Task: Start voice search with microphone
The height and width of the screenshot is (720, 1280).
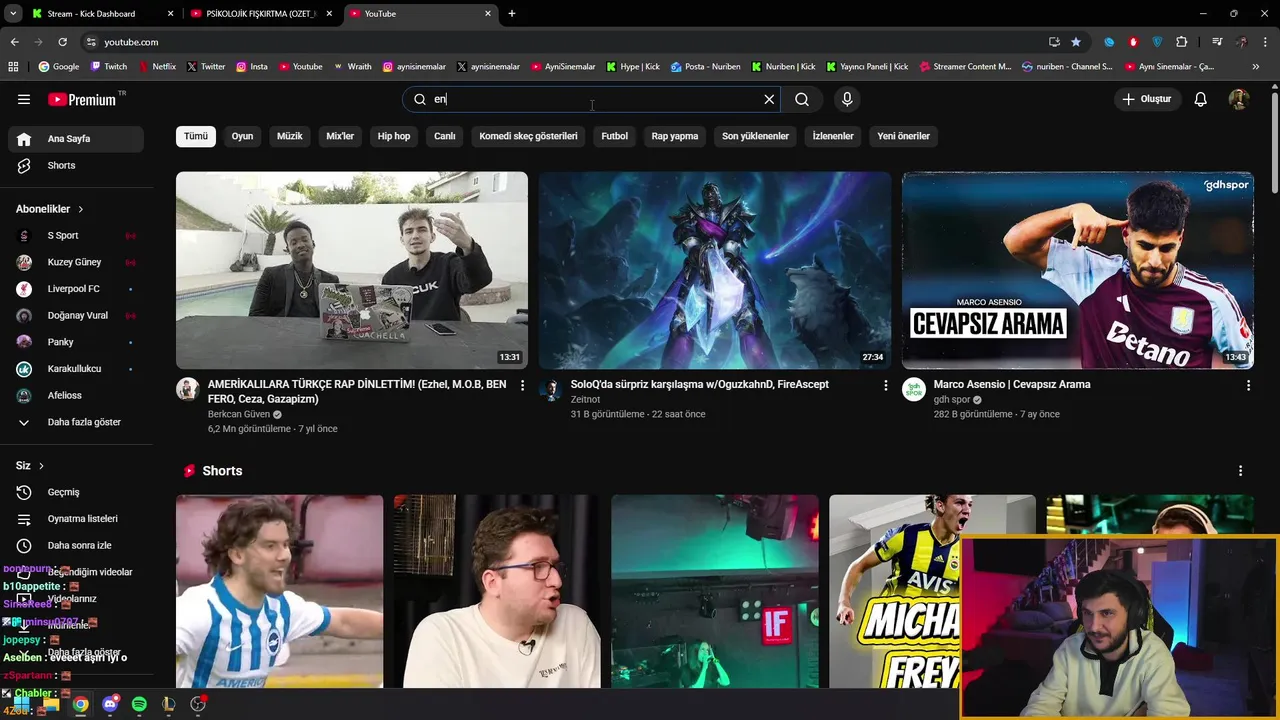Action: pos(847,99)
